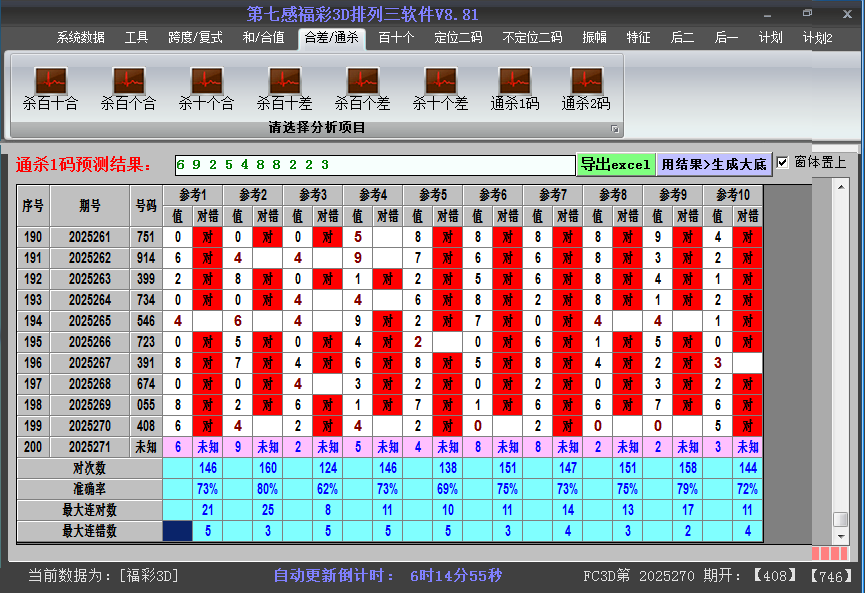865x593 pixels.
Task: Toggle the 窗体置上 checkbox
Action: 783,163
